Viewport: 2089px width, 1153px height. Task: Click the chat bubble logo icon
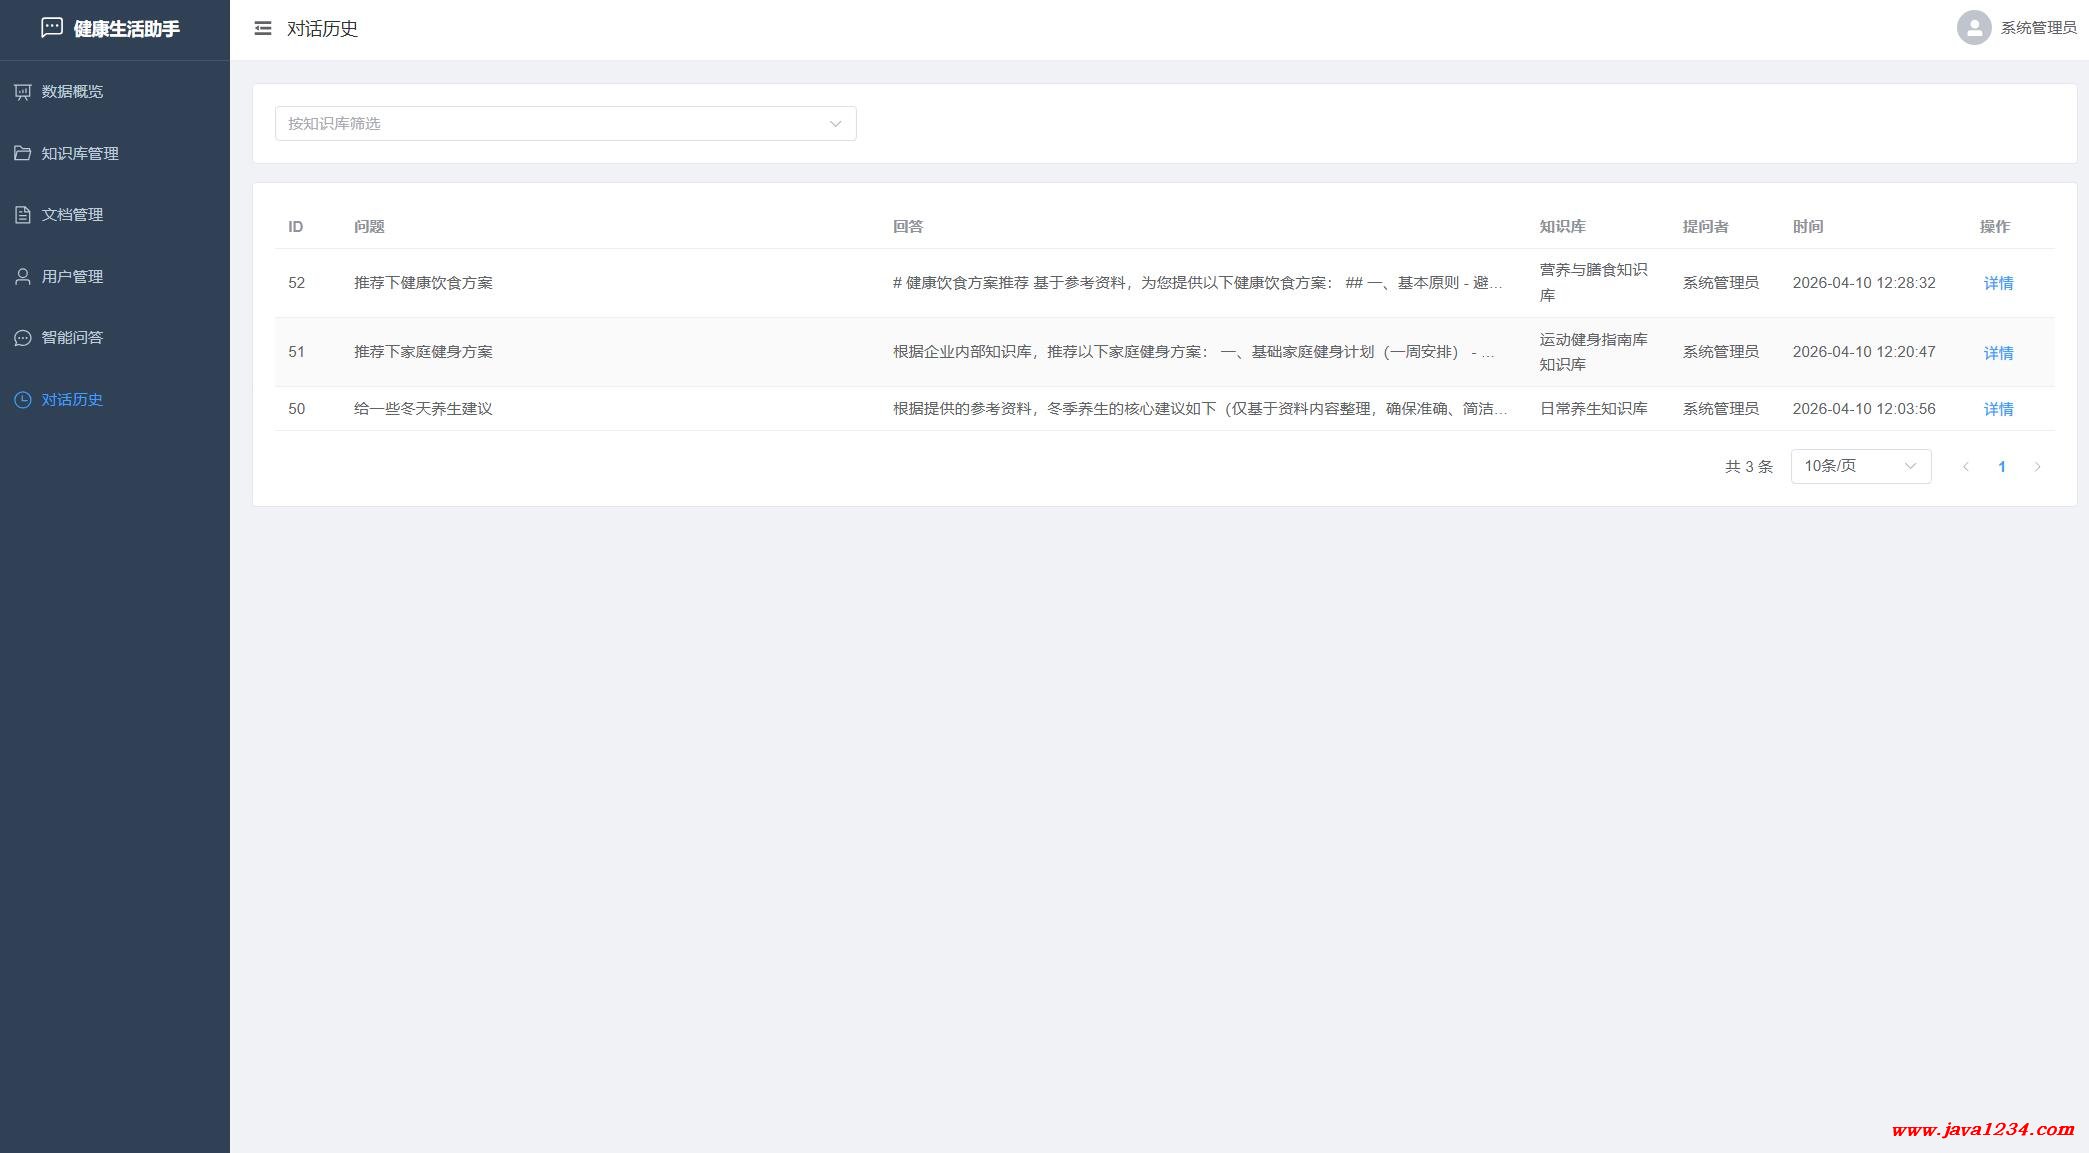point(52,28)
